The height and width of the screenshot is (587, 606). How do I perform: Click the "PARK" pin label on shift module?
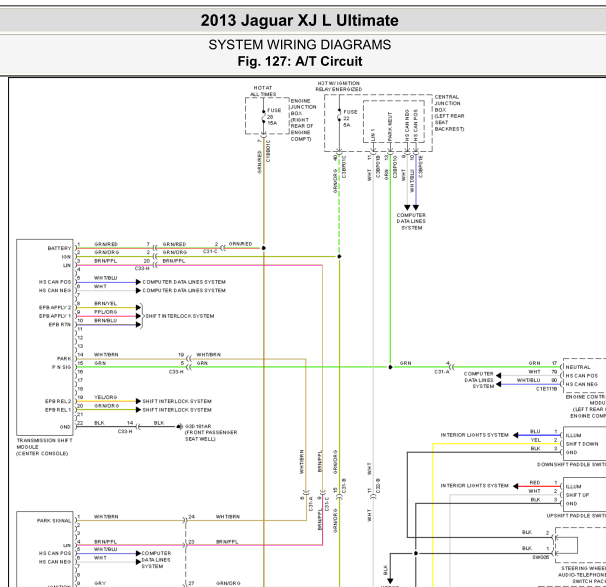64,359
